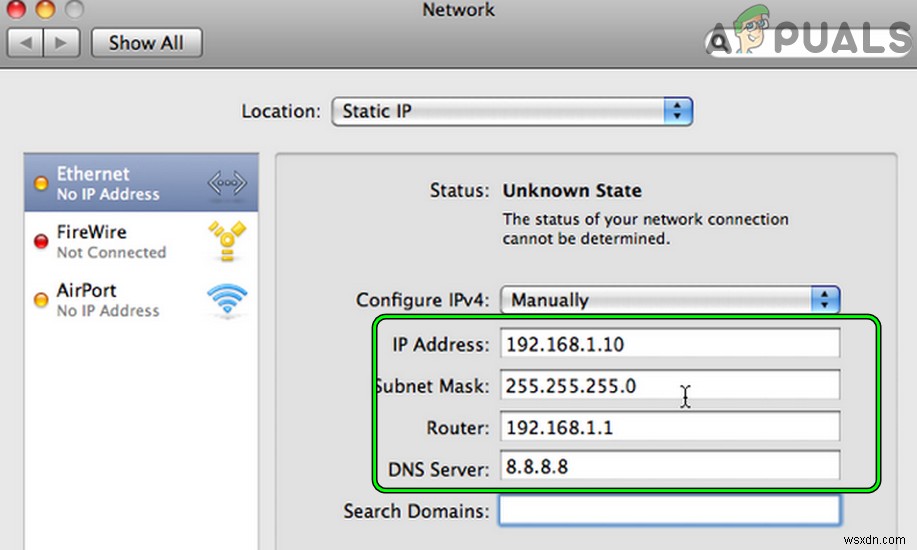The width and height of the screenshot is (917, 550).
Task: Click the back navigation arrow
Action: point(26,43)
